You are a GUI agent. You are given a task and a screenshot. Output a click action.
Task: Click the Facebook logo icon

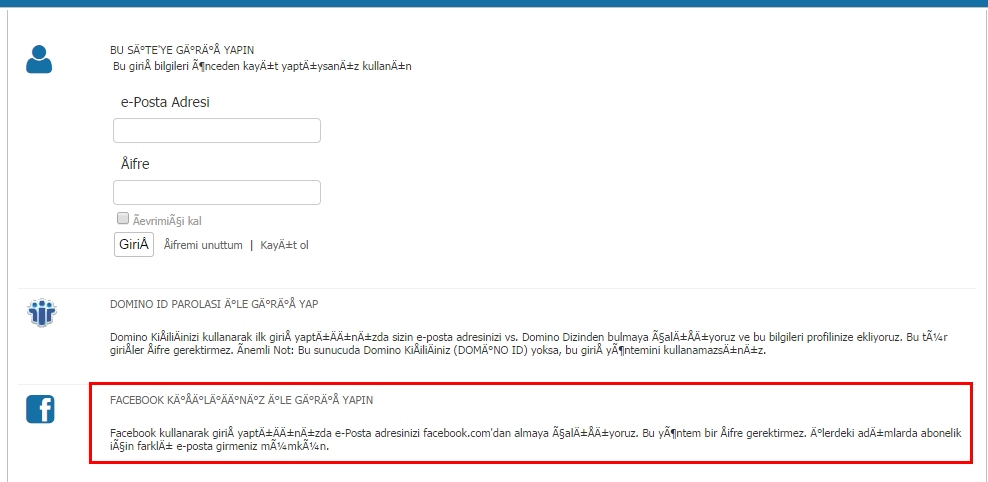coord(40,409)
